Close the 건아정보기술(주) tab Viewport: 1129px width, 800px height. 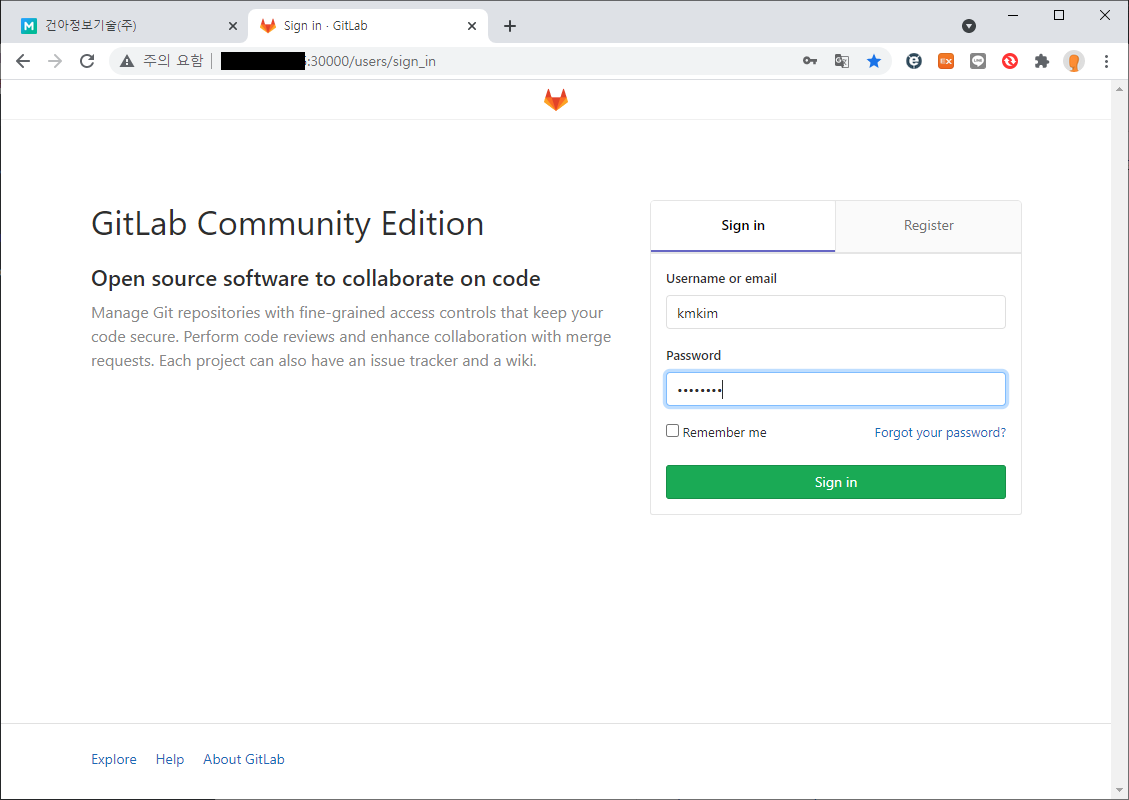(233, 26)
